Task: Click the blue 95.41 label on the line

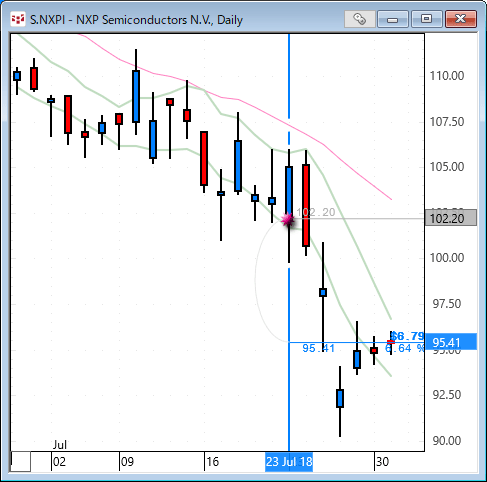Action: [318, 348]
